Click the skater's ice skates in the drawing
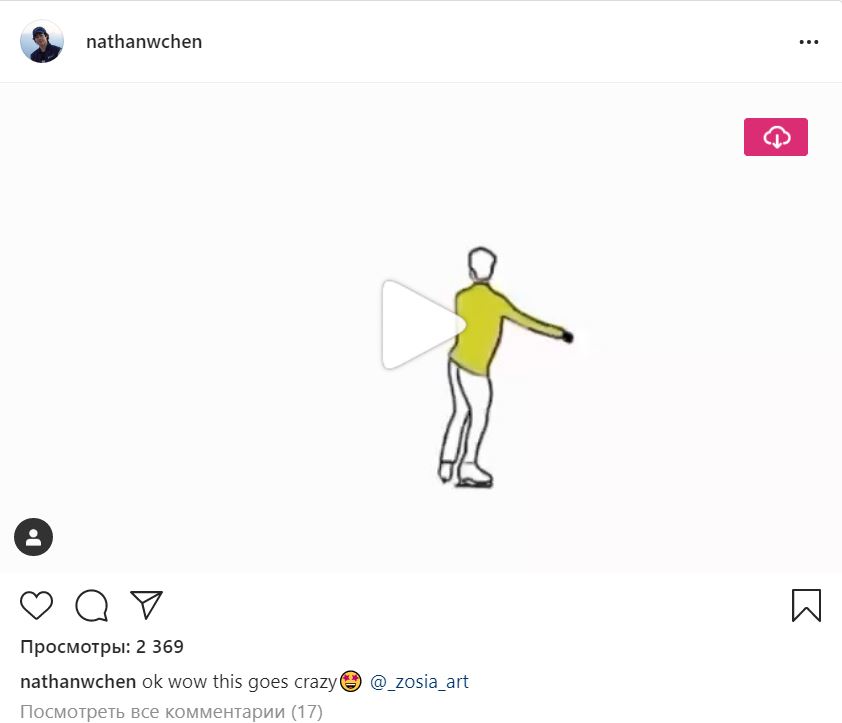 (x=468, y=473)
